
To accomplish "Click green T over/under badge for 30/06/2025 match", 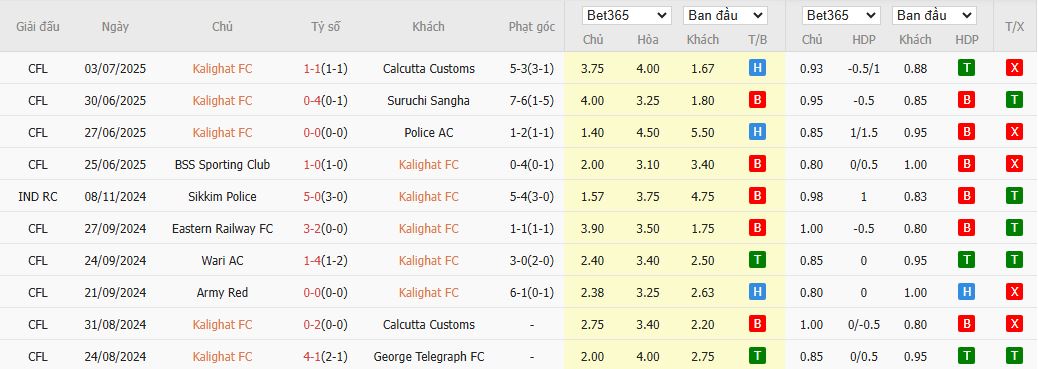I will (1014, 101).
